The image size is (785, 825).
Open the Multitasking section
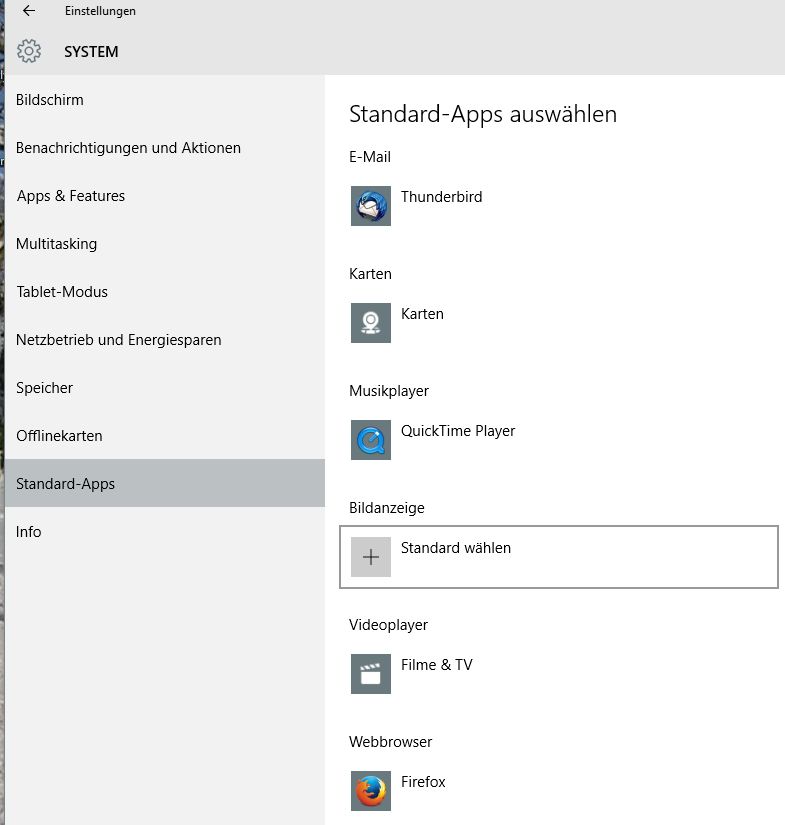(57, 244)
